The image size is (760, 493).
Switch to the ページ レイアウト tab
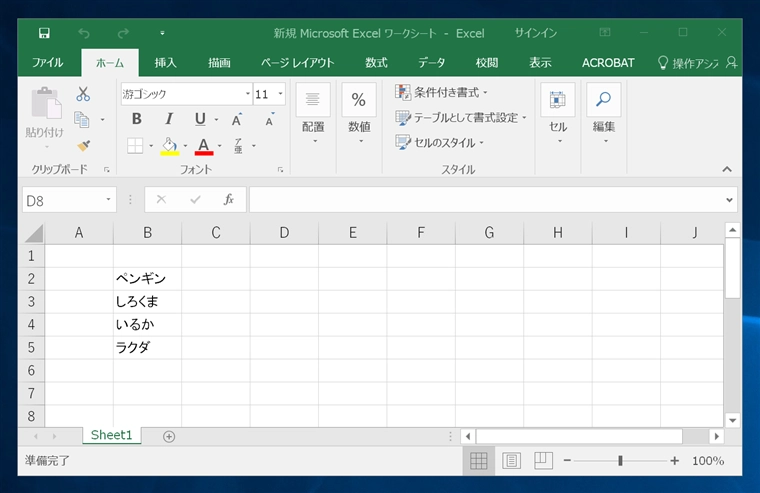[x=298, y=63]
